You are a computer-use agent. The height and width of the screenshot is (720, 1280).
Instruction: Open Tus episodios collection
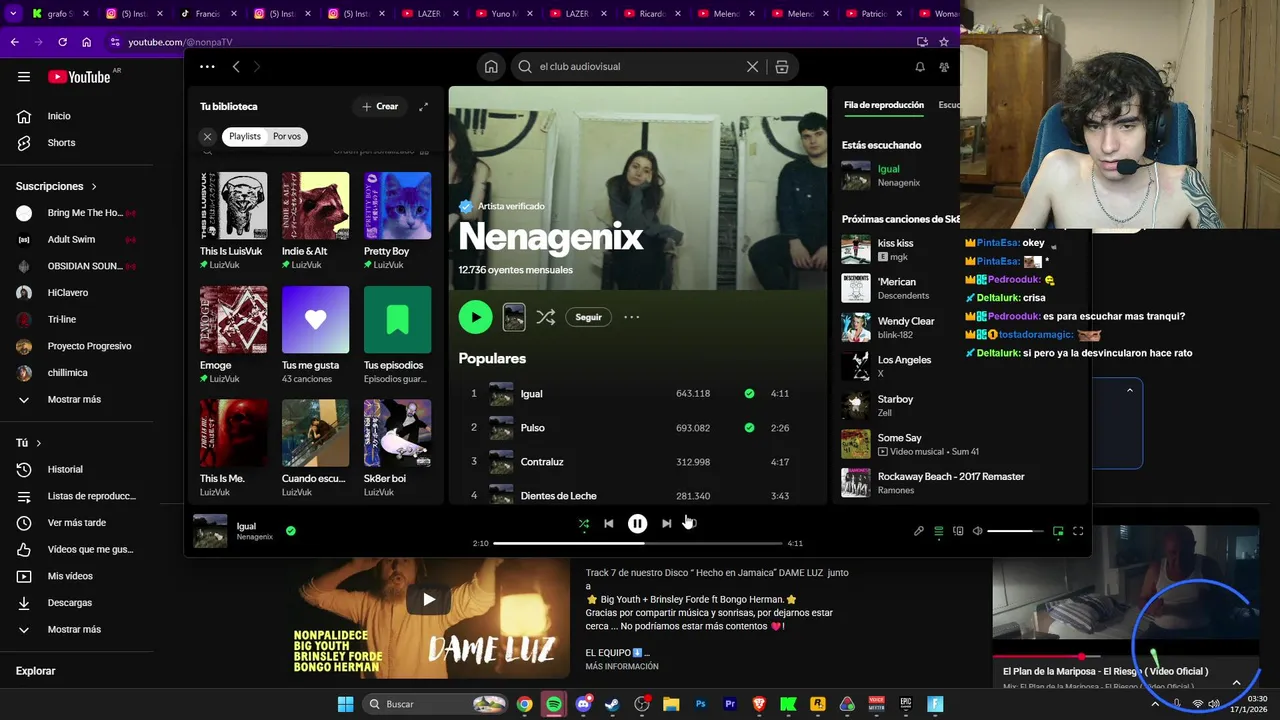397,335
